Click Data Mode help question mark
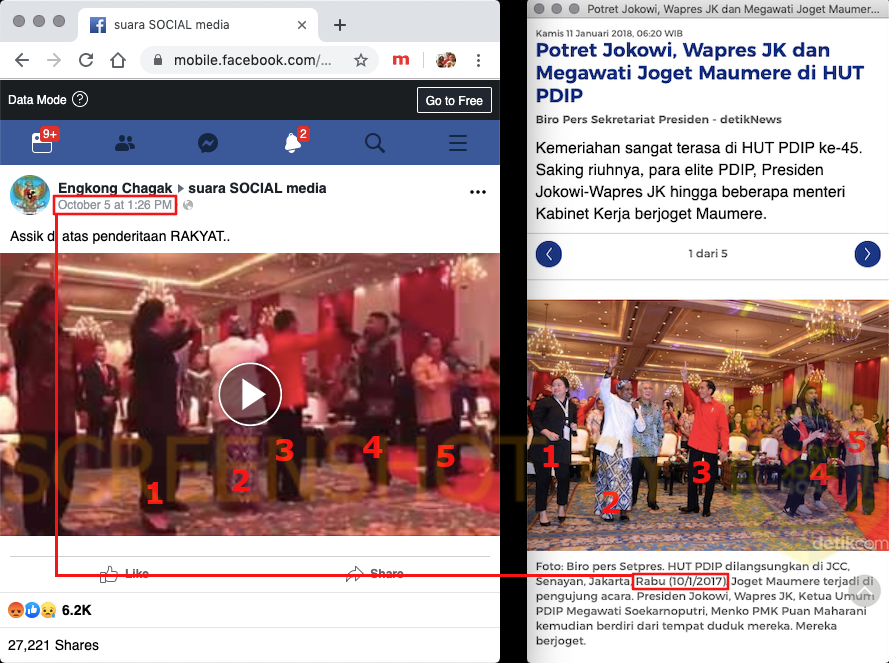Viewport: 889px width, 663px height. (80, 100)
